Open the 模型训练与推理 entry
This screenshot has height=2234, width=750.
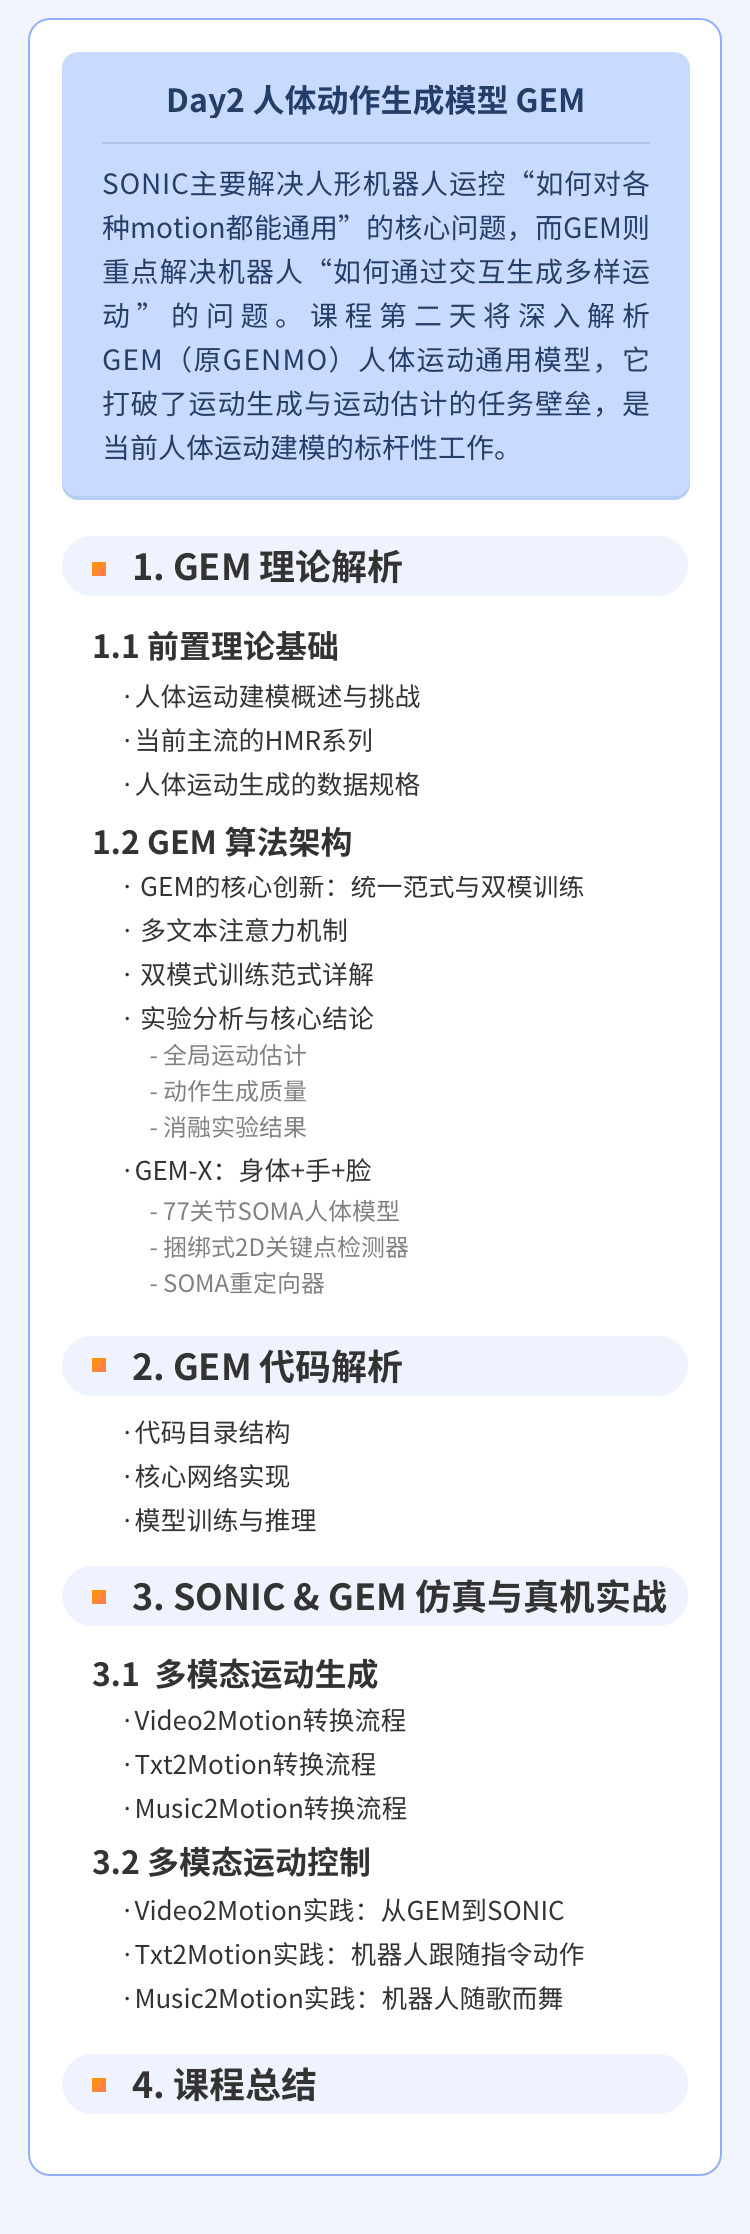click(x=225, y=1521)
